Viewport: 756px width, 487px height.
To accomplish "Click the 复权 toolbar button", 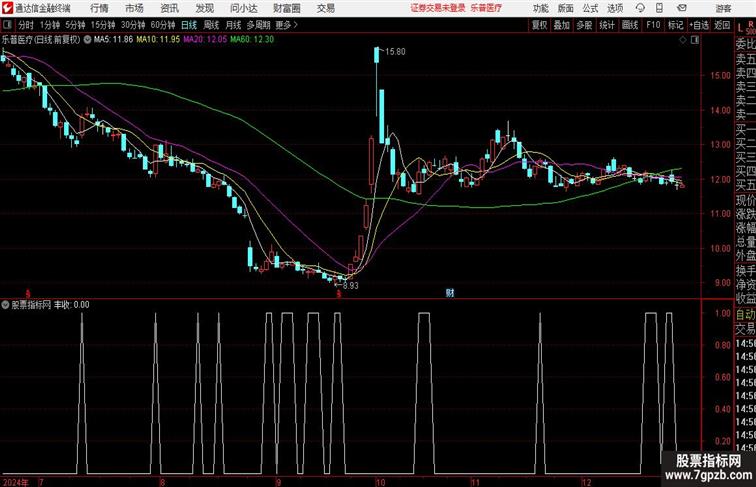I will click(540, 25).
